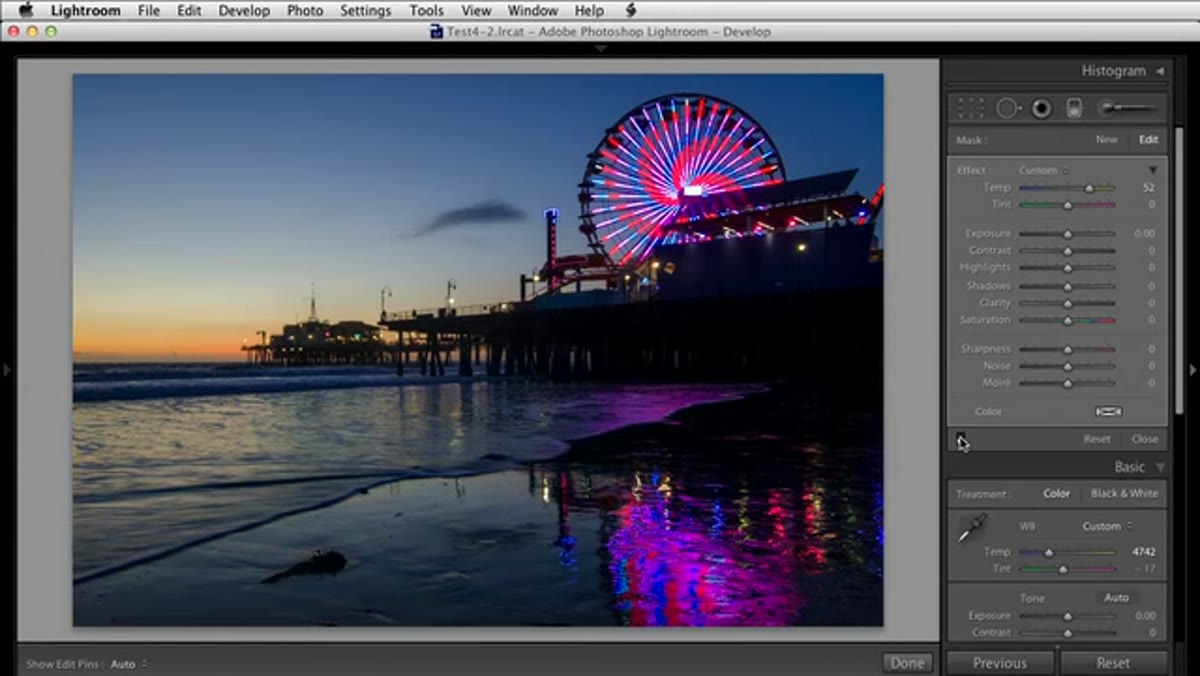Open the View menu
Screen dimensions: 1200x676
point(476,10)
